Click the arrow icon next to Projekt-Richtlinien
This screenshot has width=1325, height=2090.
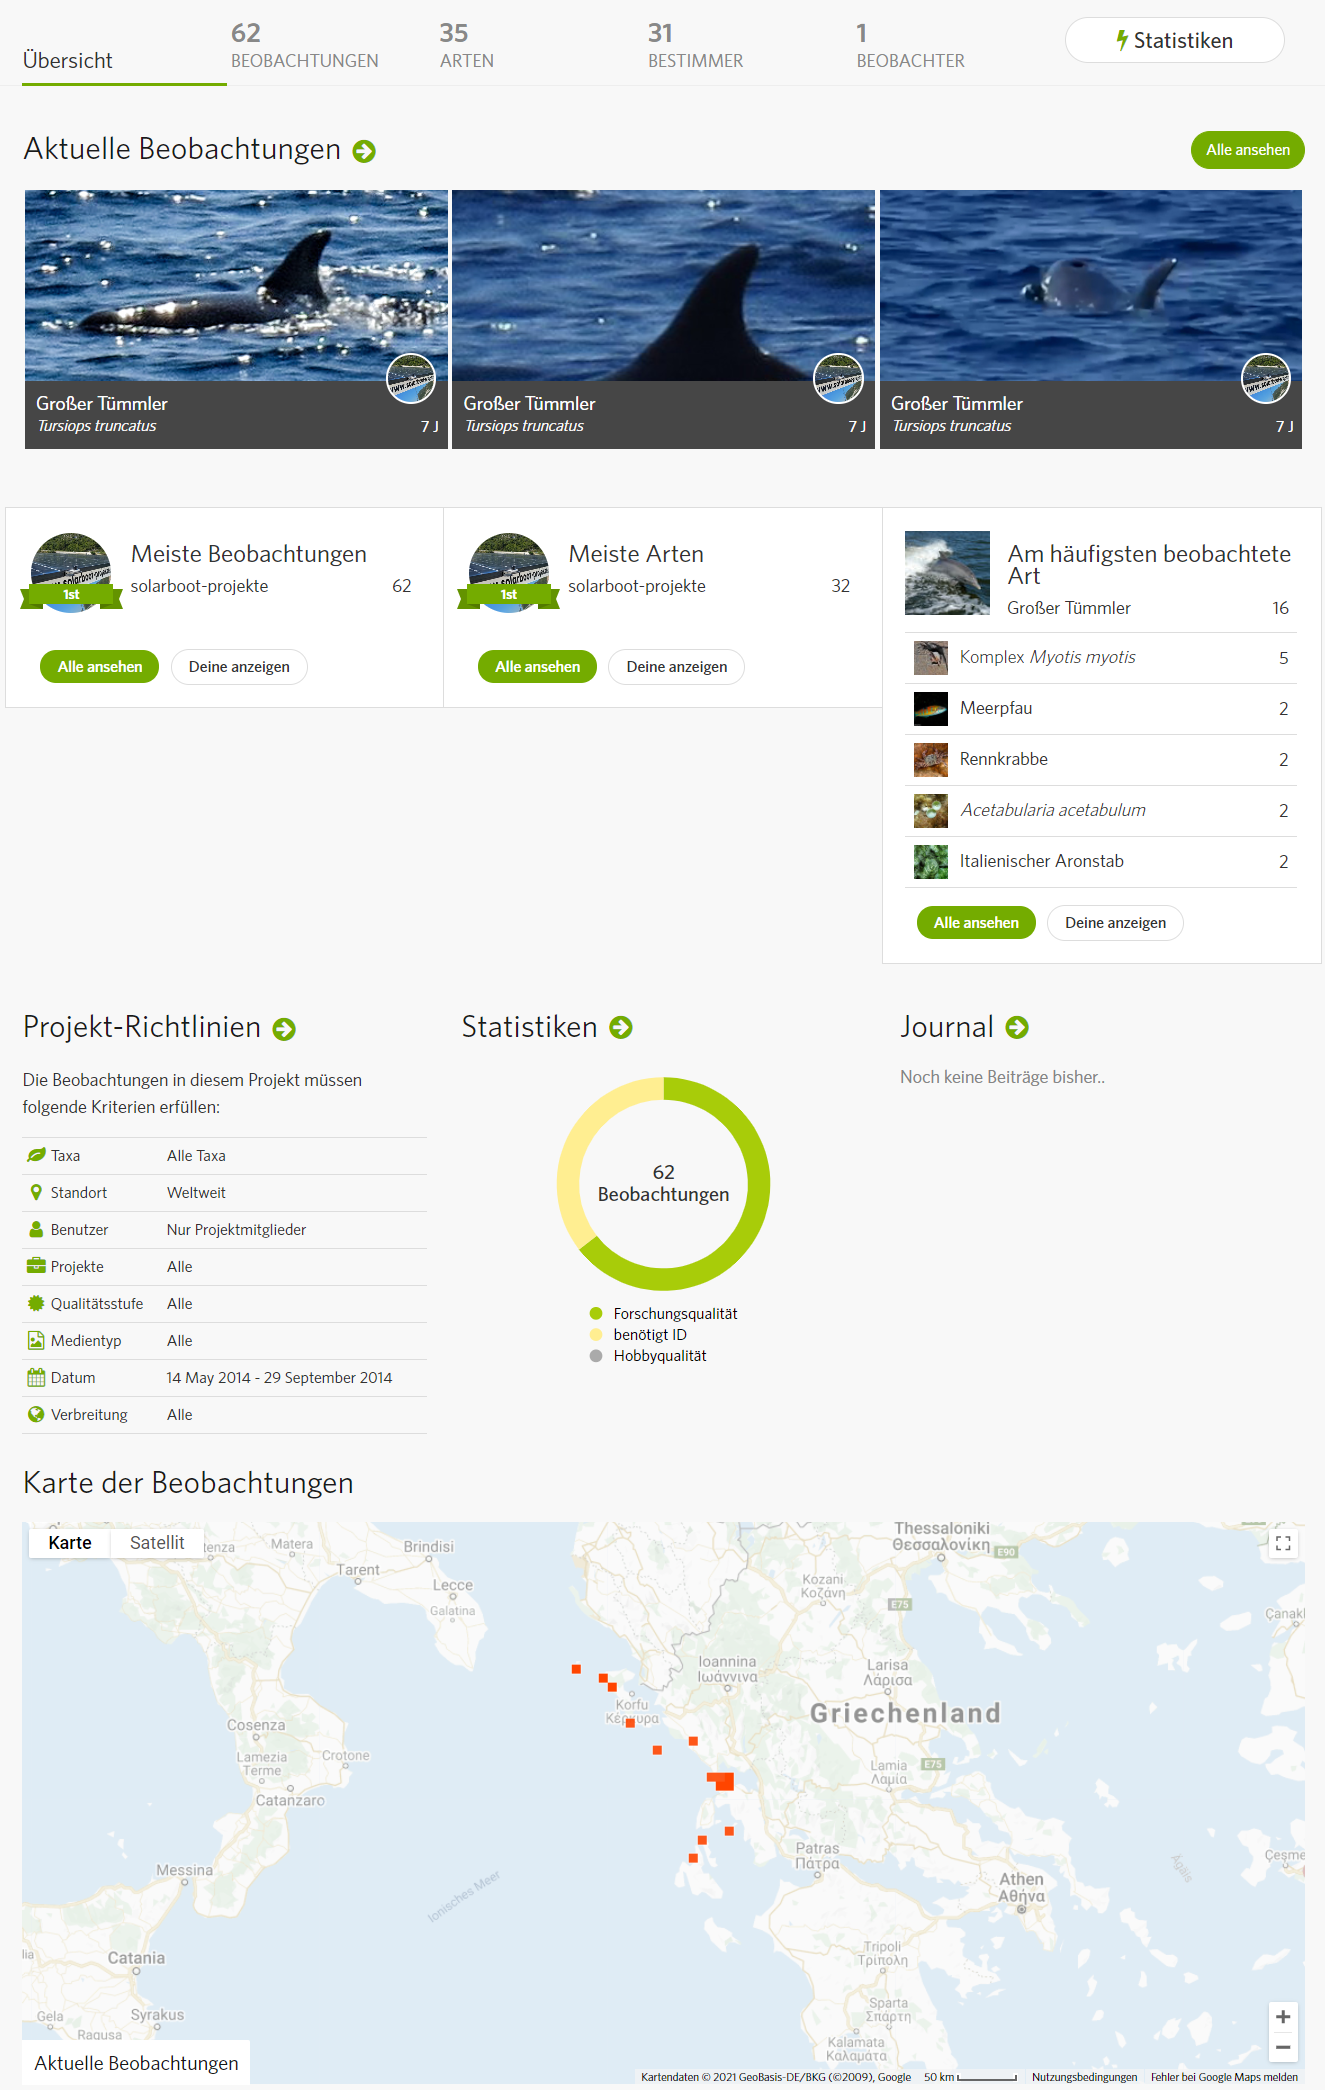tap(284, 1029)
